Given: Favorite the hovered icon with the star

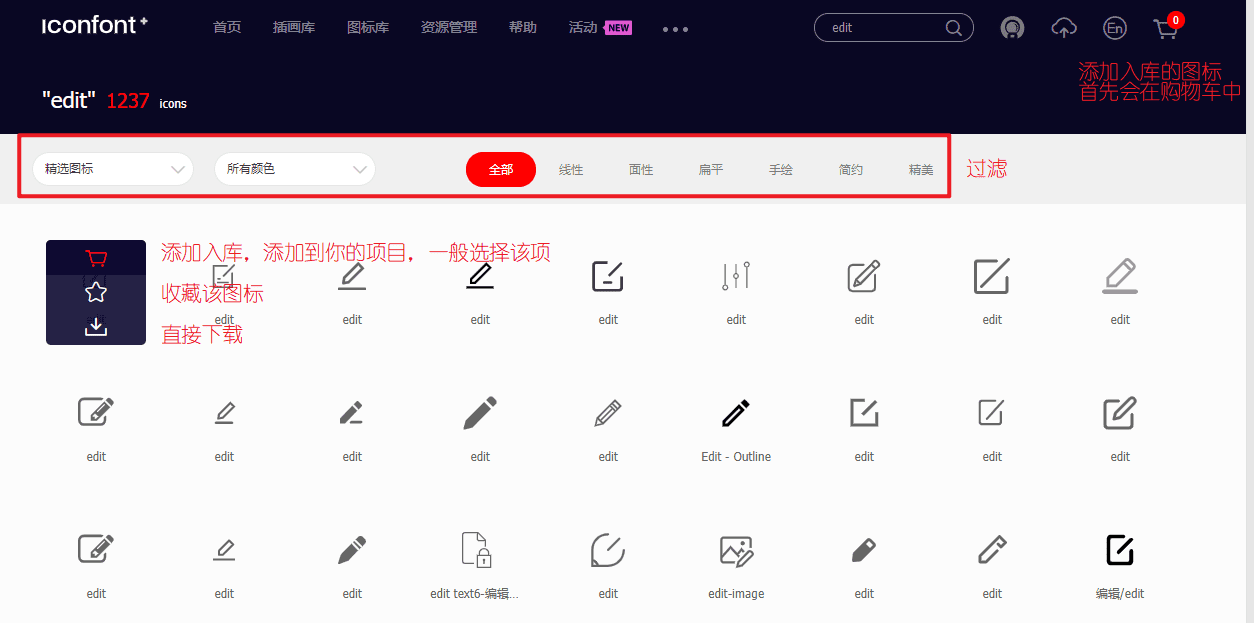Looking at the screenshot, I should (x=96, y=292).
